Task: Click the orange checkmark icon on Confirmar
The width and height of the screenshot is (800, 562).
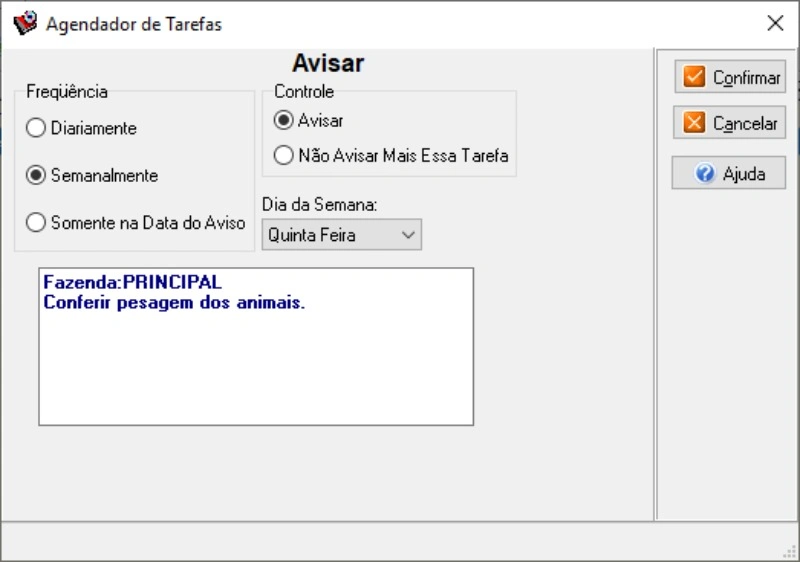Action: tap(694, 77)
